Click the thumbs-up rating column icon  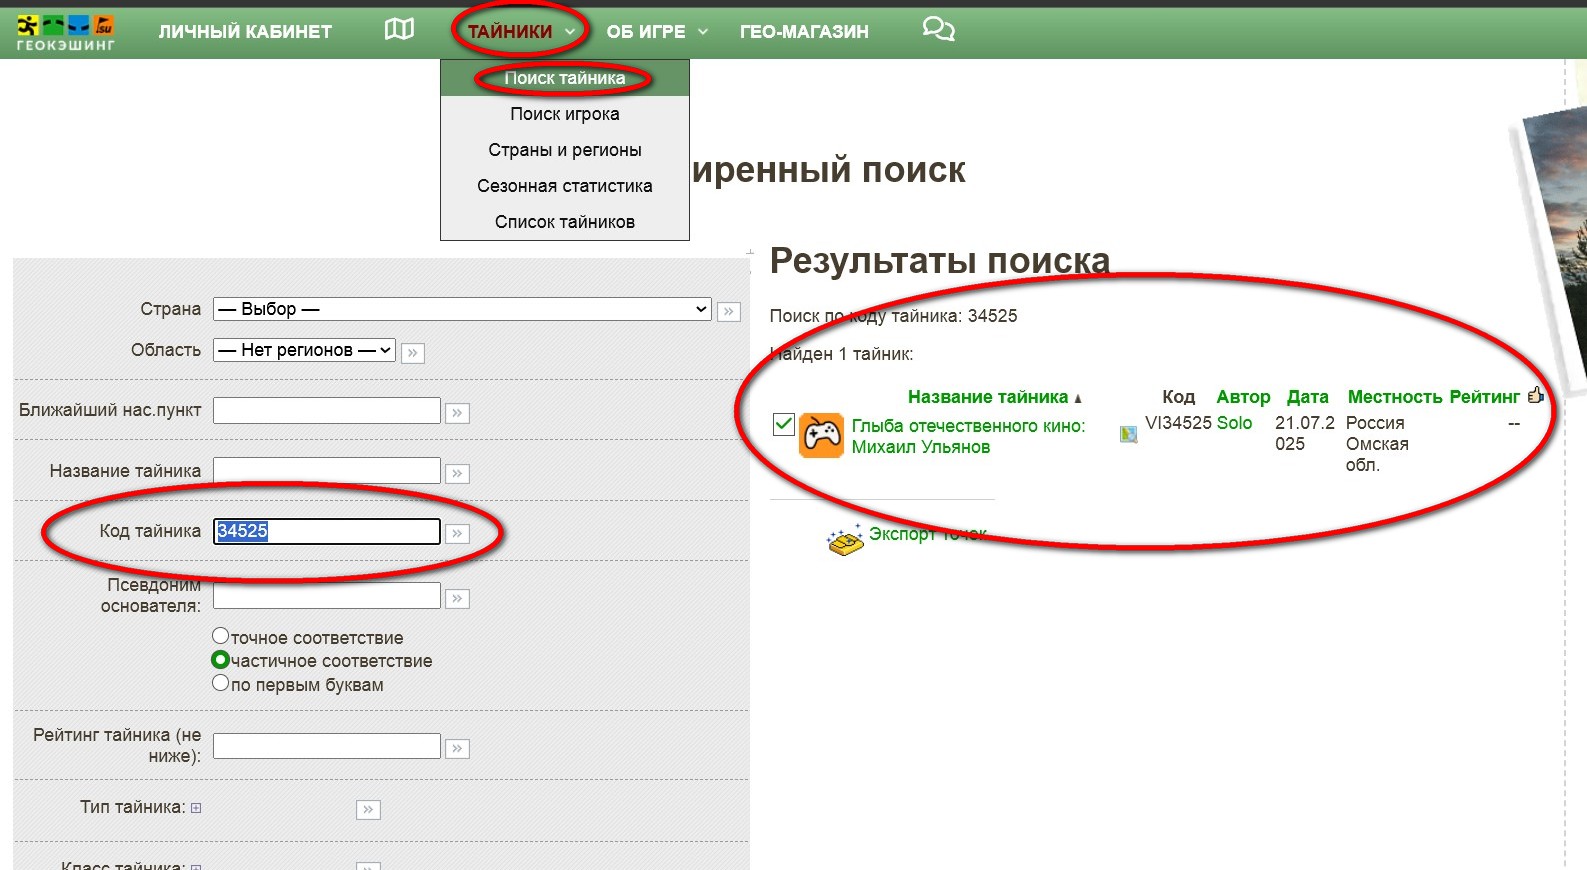(x=1536, y=396)
